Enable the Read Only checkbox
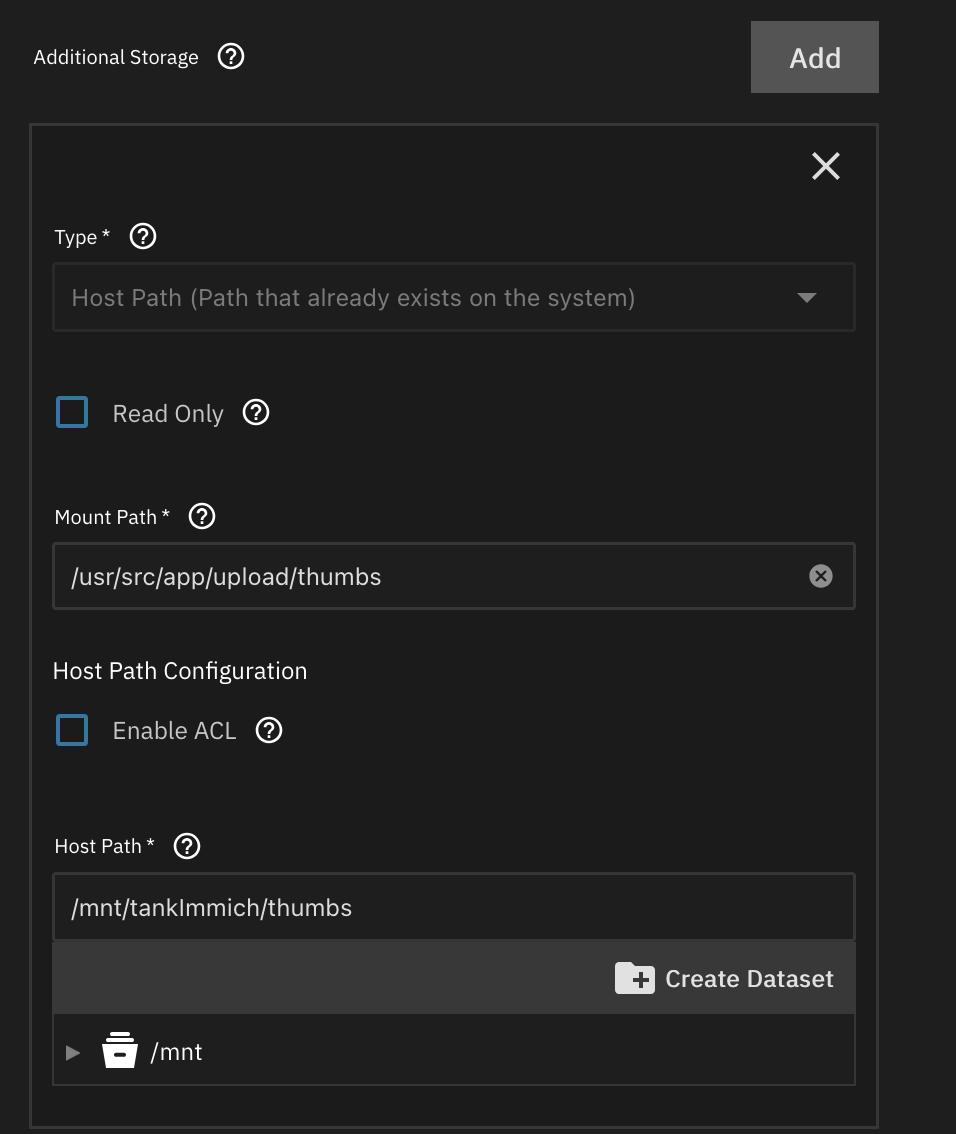This screenshot has height=1134, width=956. coord(72,412)
